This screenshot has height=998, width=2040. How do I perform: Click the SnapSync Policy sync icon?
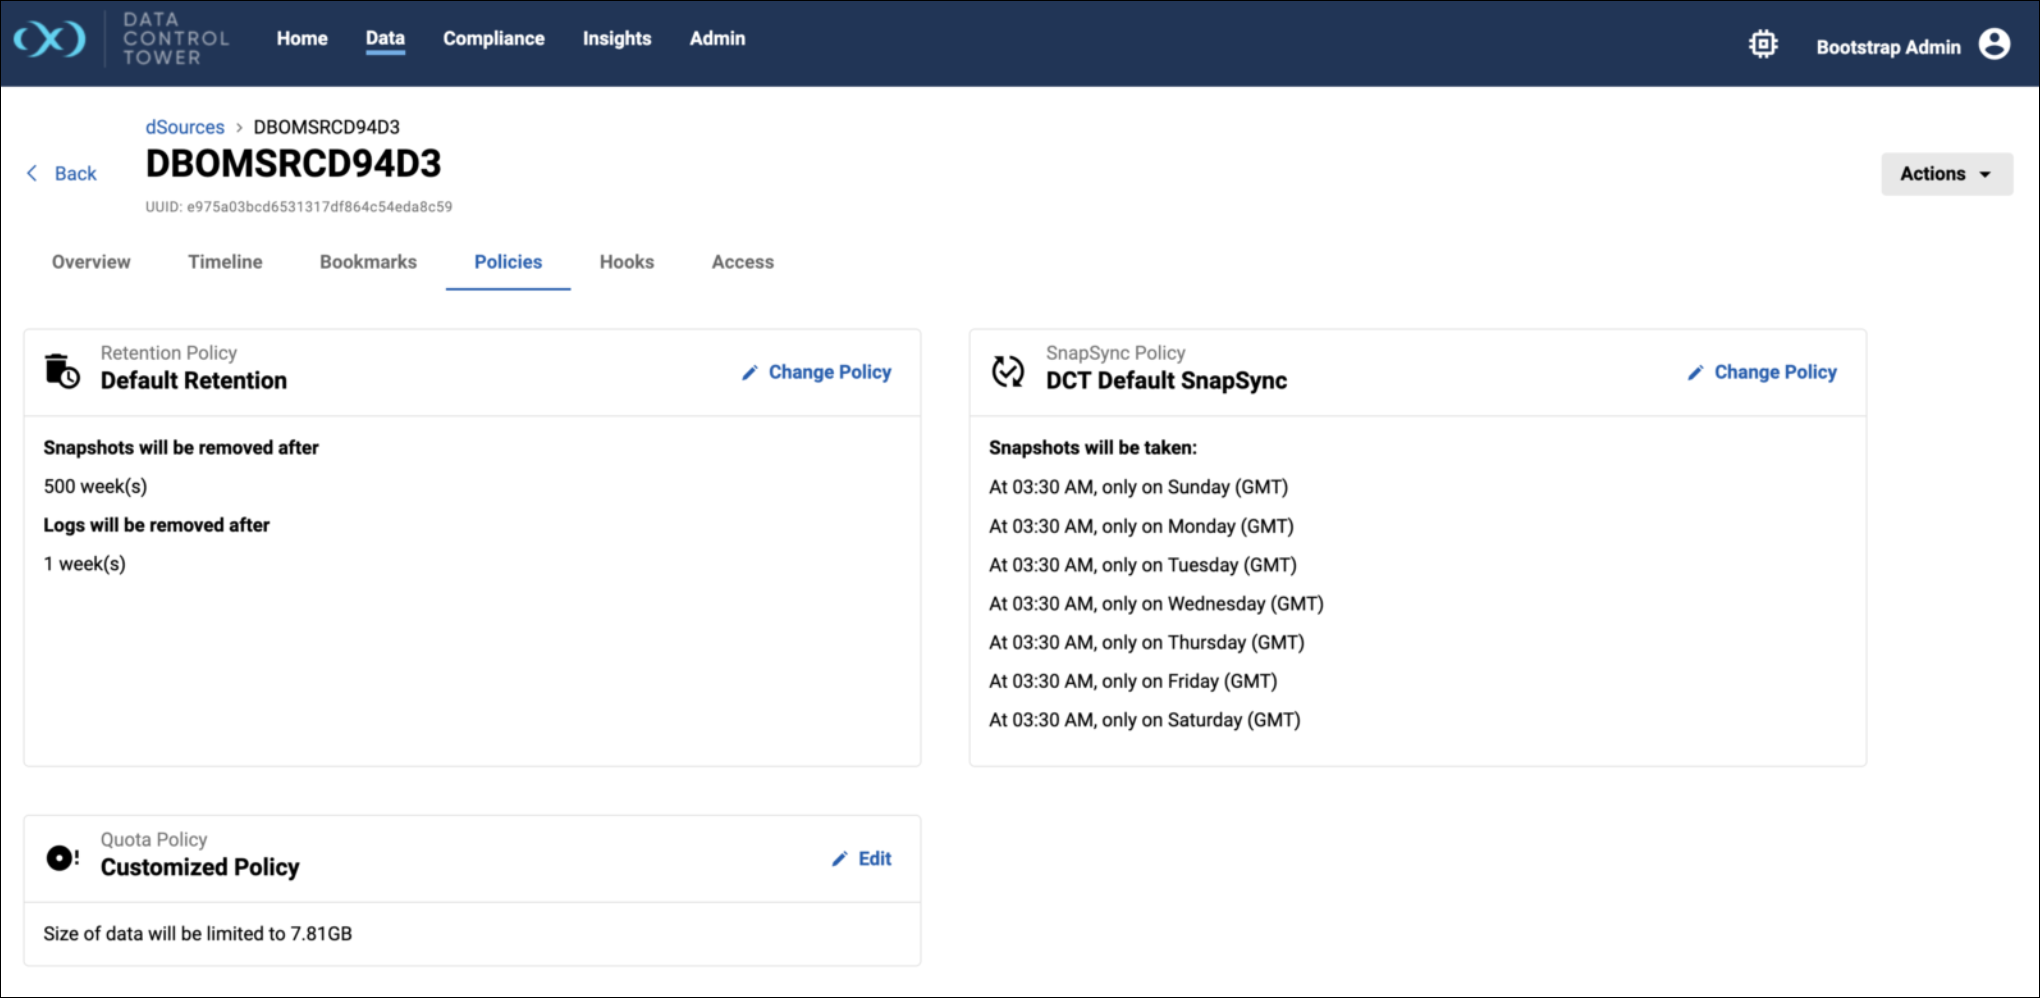1007,371
